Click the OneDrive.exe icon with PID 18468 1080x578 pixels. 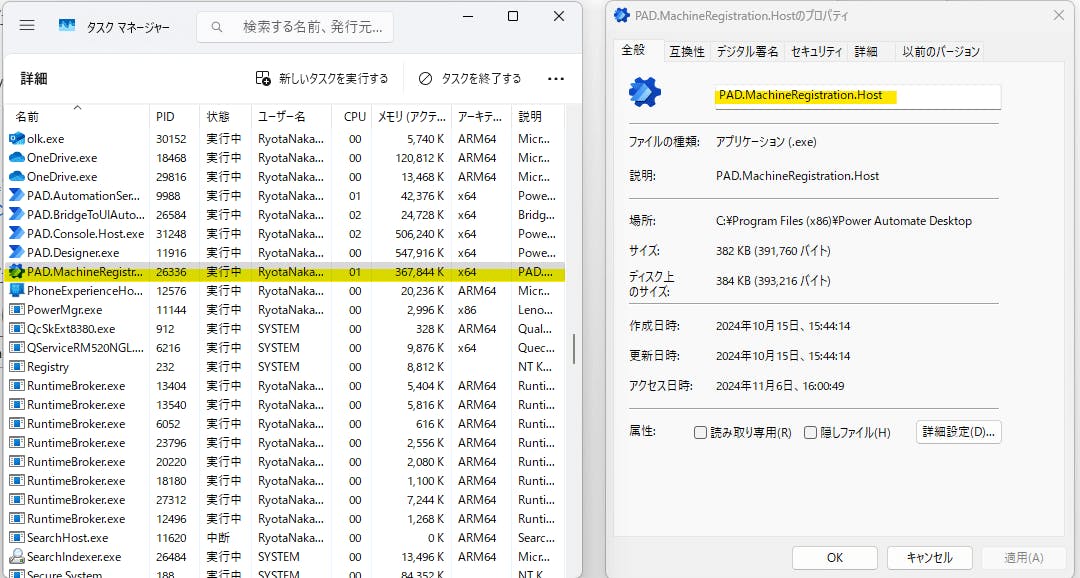click(17, 158)
